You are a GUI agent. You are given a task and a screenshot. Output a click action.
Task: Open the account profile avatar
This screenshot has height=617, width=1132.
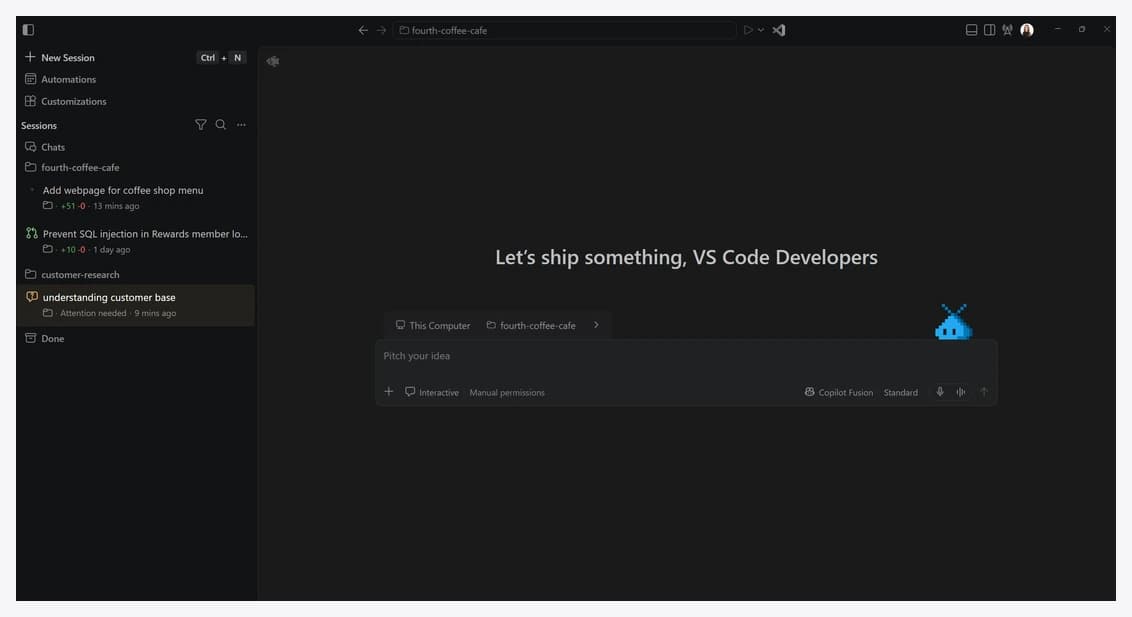point(1027,30)
